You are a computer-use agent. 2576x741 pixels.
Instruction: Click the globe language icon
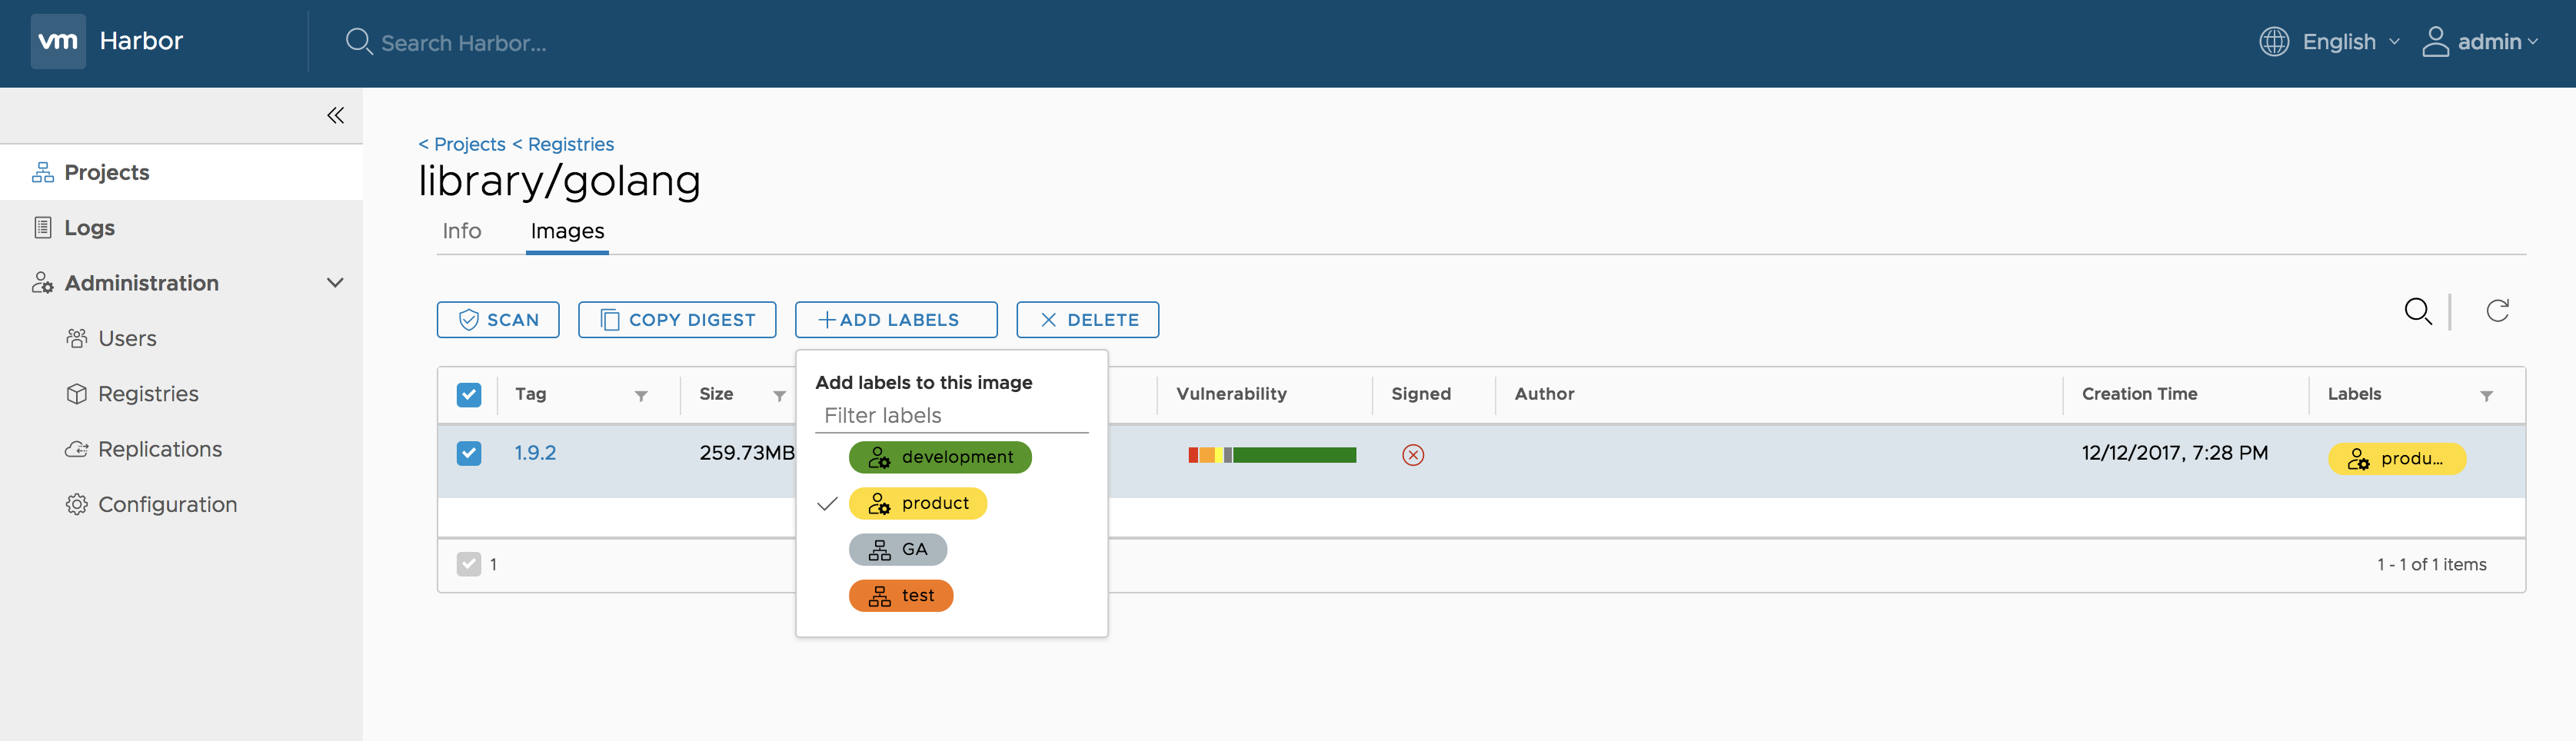2274,41
